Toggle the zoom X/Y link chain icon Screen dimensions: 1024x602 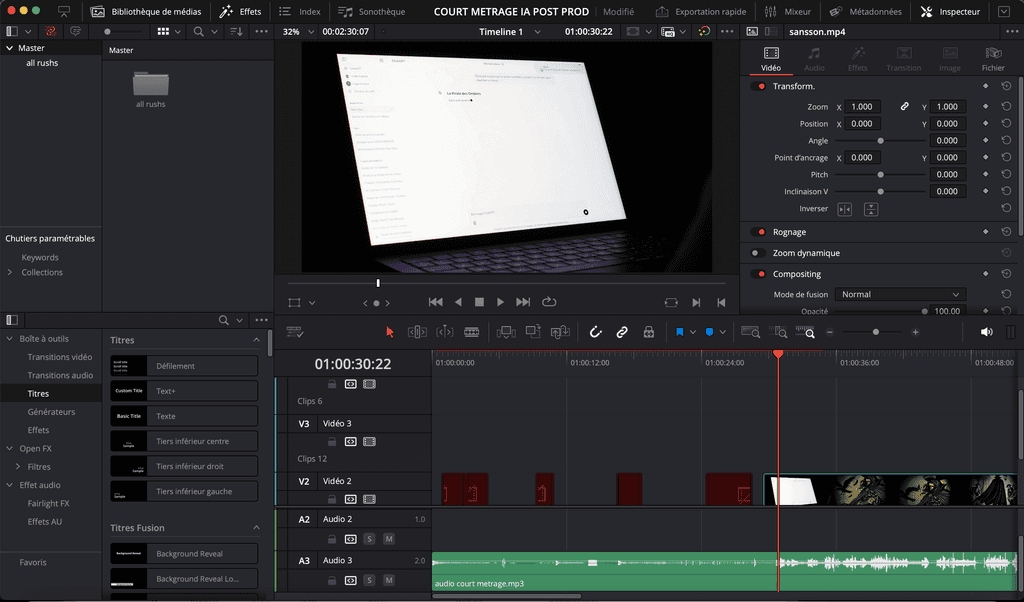(x=904, y=107)
